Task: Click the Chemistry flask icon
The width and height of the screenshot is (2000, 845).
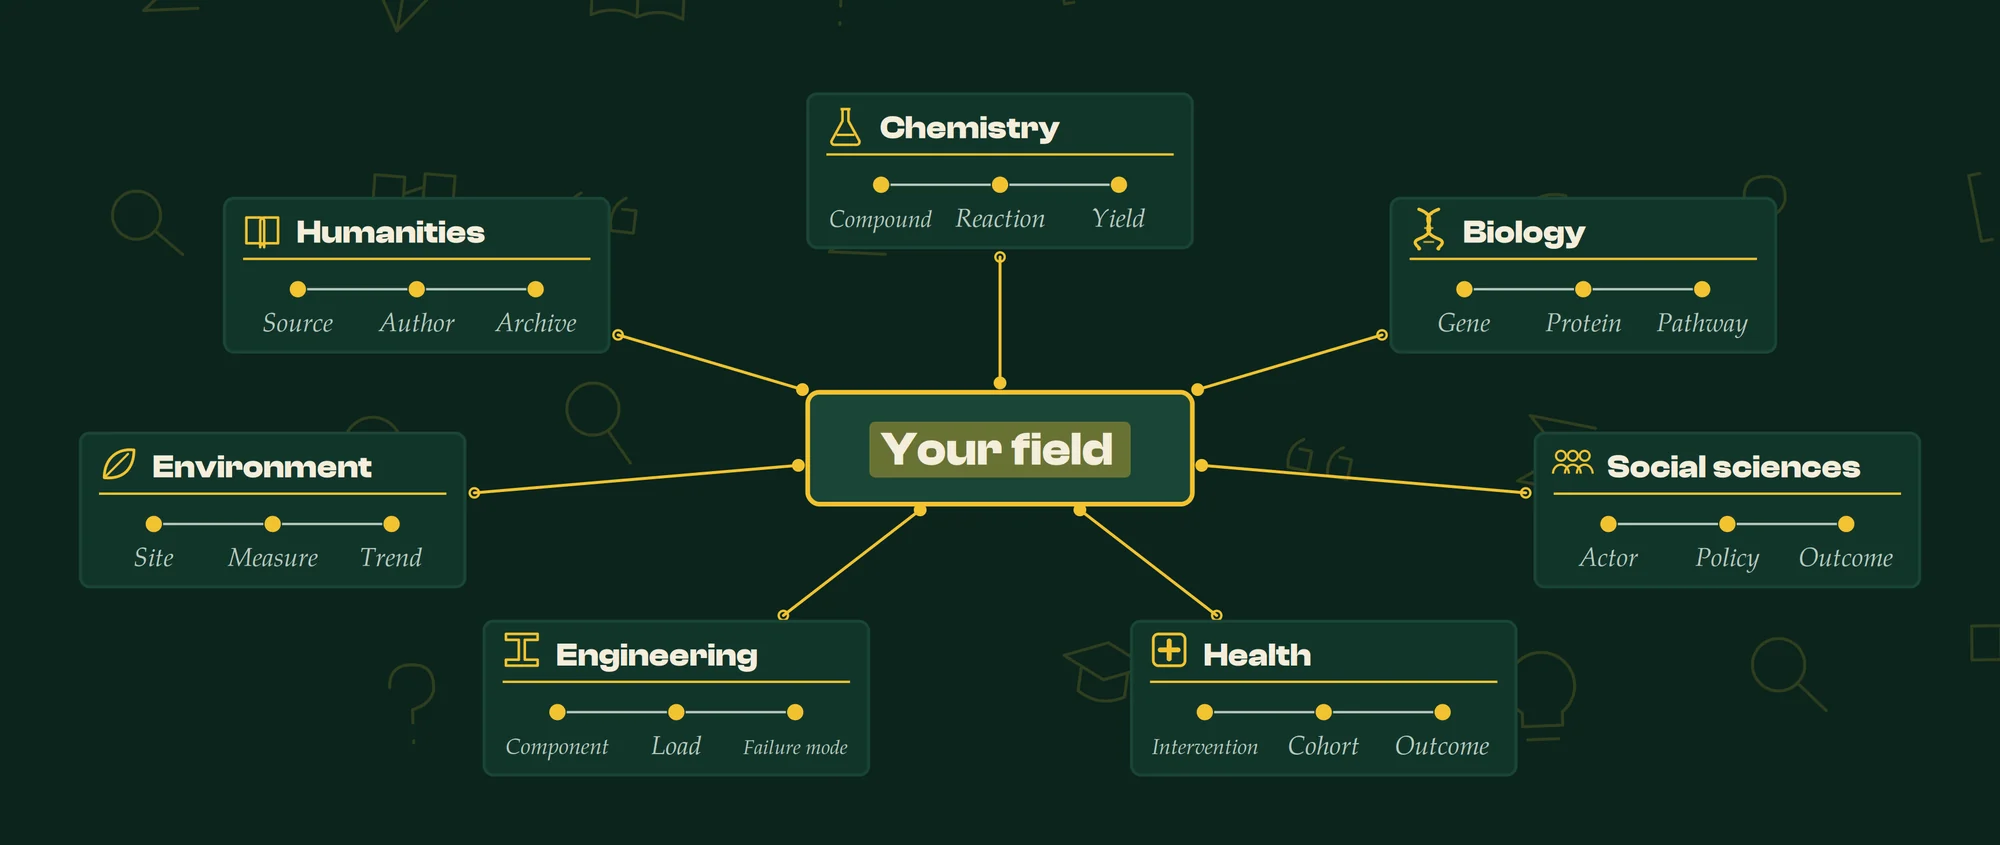Action: [x=845, y=127]
